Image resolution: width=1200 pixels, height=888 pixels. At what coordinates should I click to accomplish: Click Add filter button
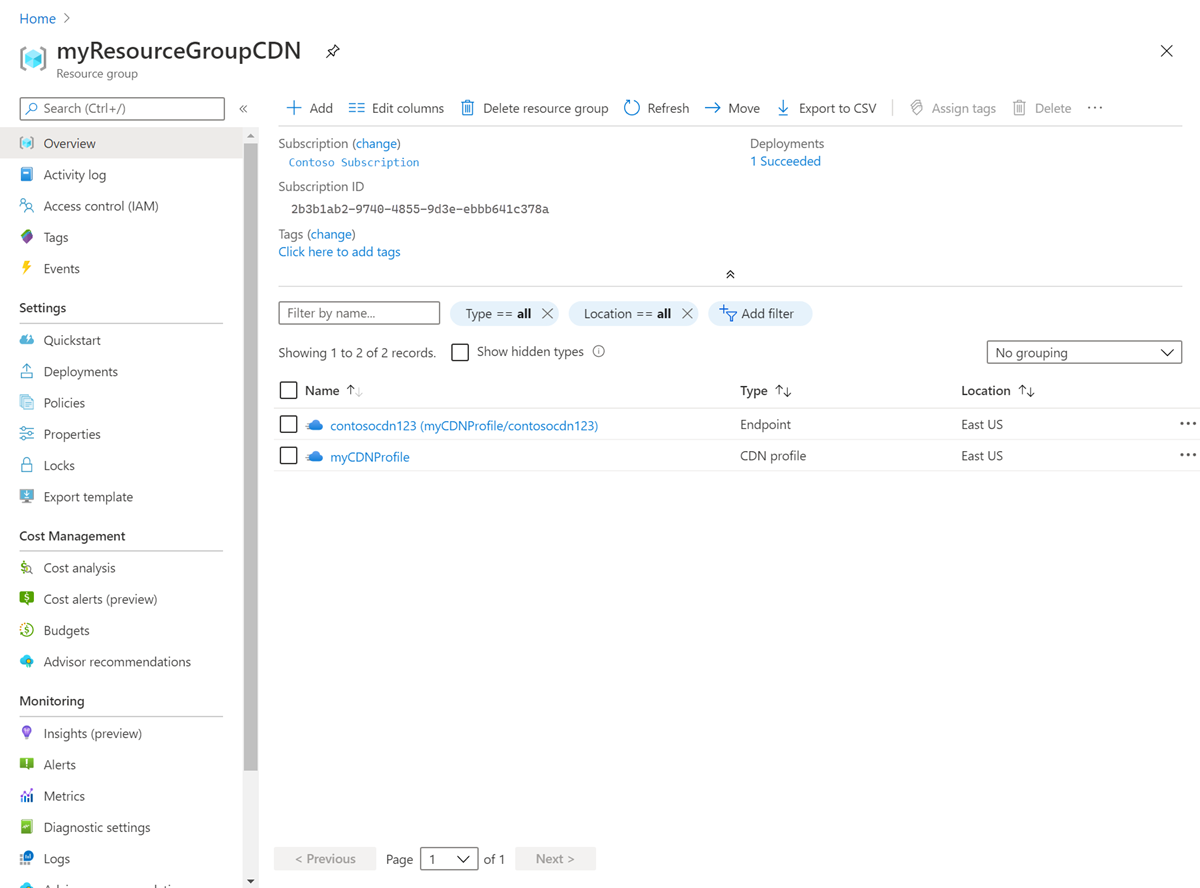[760, 314]
